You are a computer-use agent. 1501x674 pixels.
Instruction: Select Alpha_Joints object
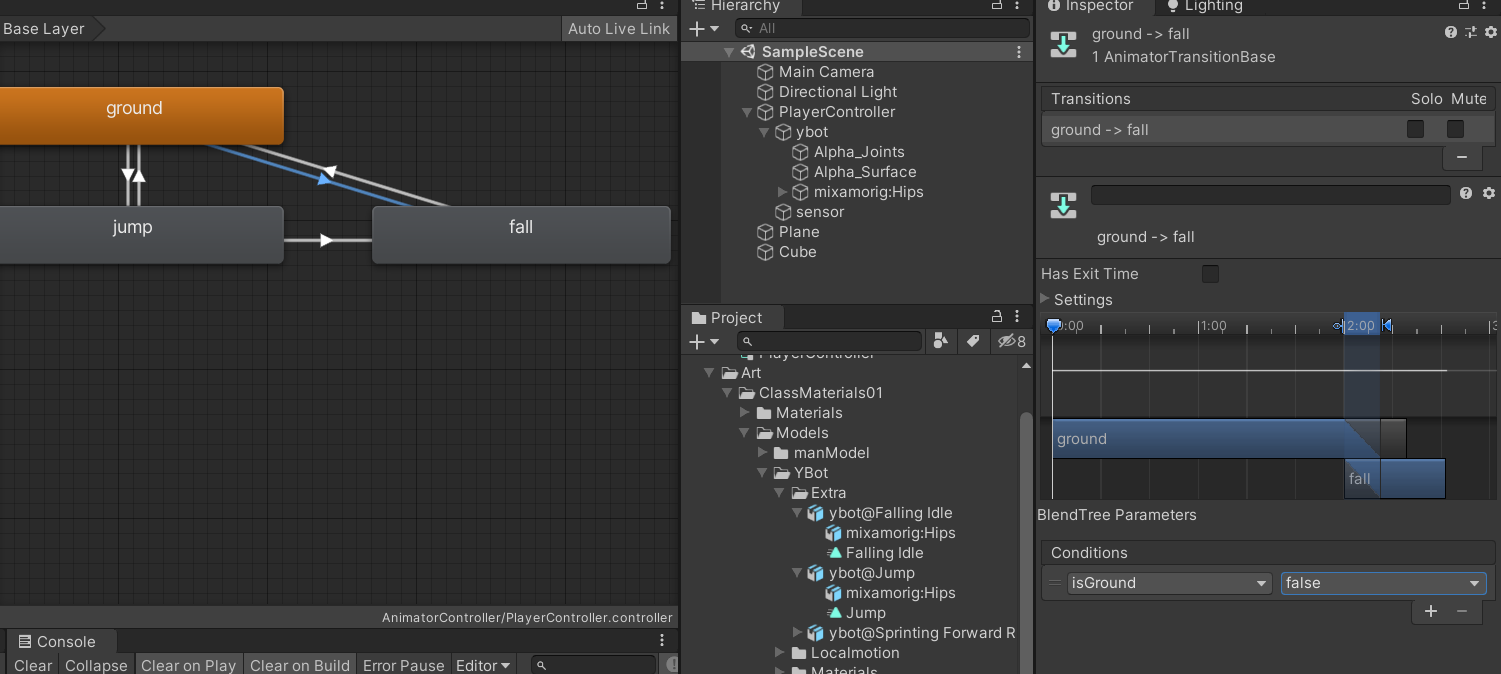[x=859, y=152]
